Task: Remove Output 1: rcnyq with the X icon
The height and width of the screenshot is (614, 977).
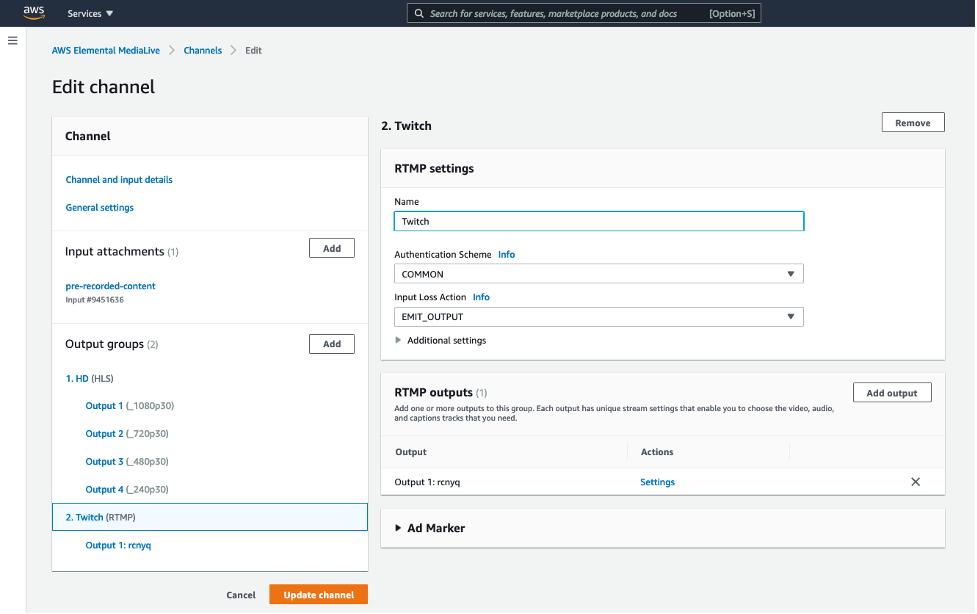Action: point(915,481)
